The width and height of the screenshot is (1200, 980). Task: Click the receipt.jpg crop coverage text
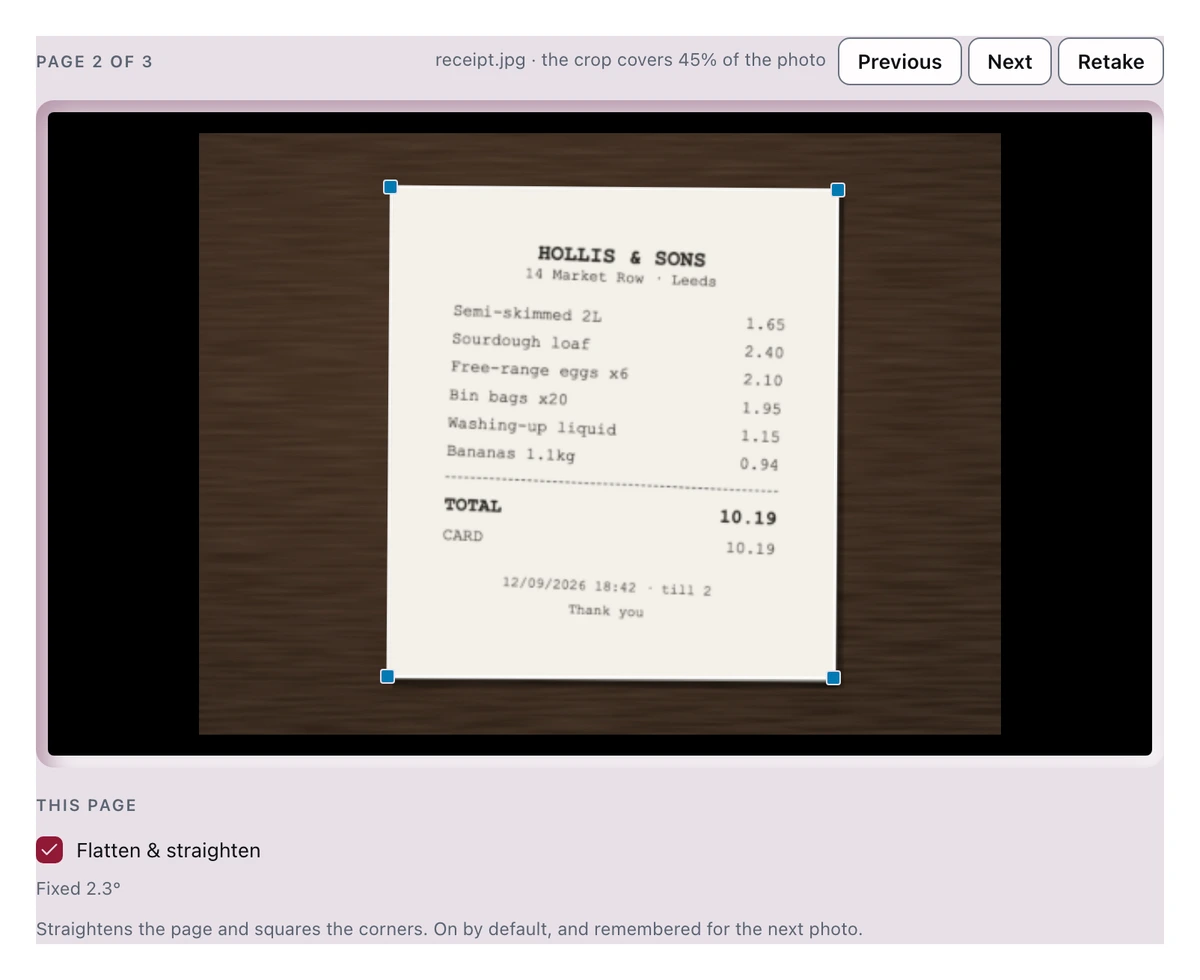click(x=630, y=60)
